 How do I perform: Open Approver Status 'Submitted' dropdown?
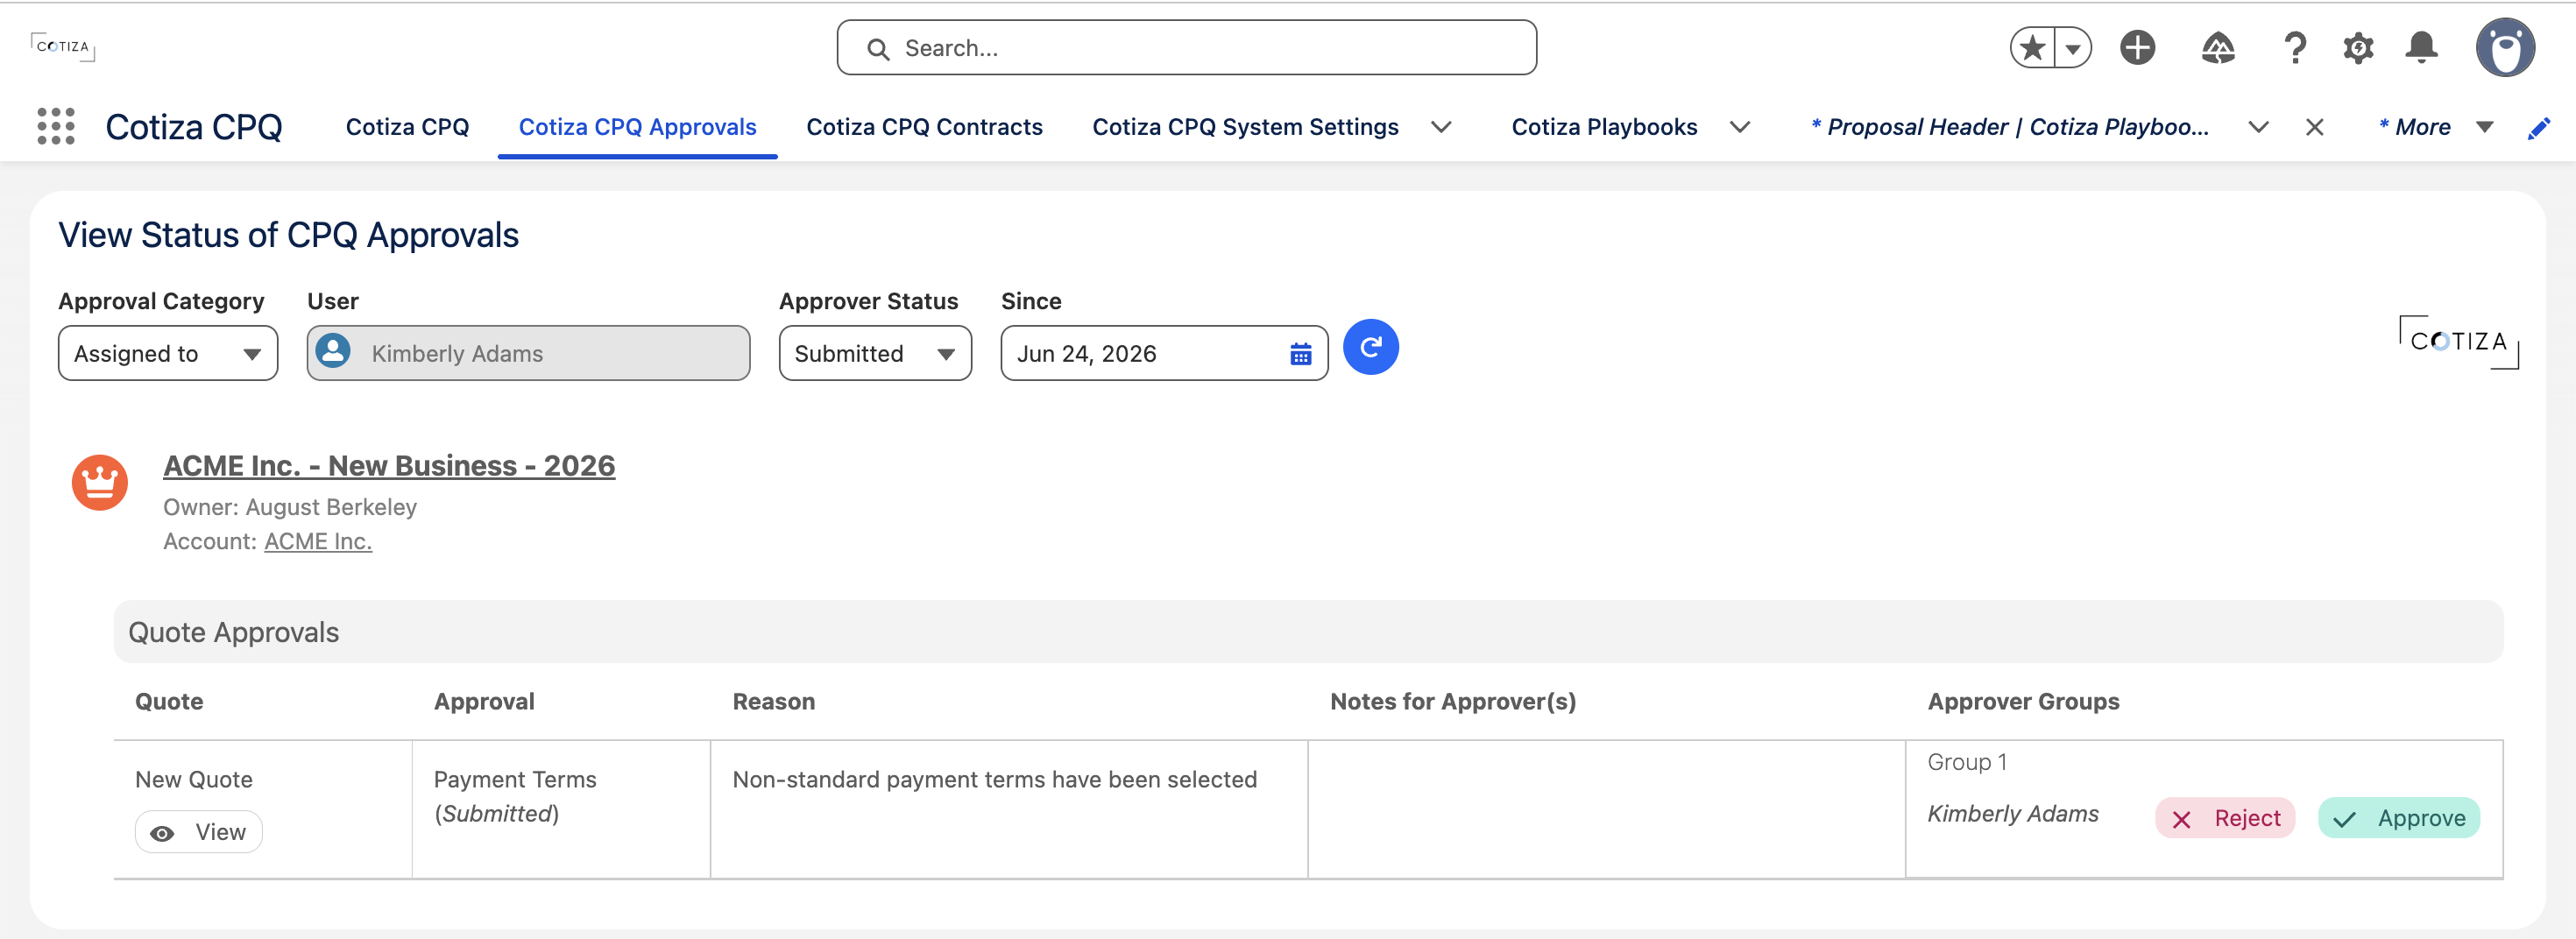coord(875,353)
